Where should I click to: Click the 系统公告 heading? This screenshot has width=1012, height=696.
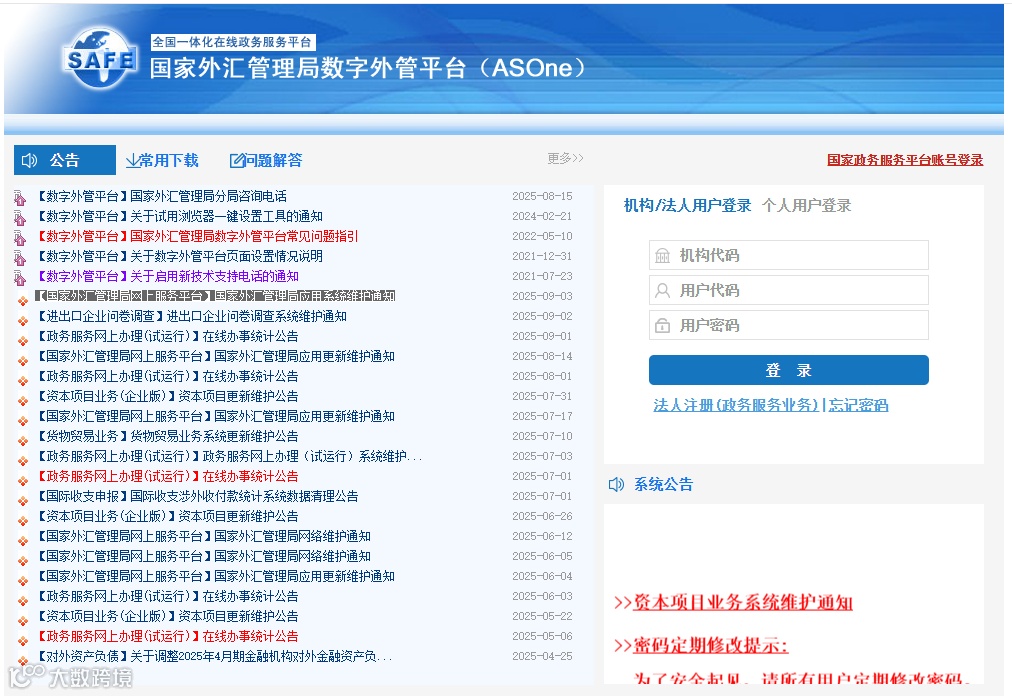click(x=663, y=484)
